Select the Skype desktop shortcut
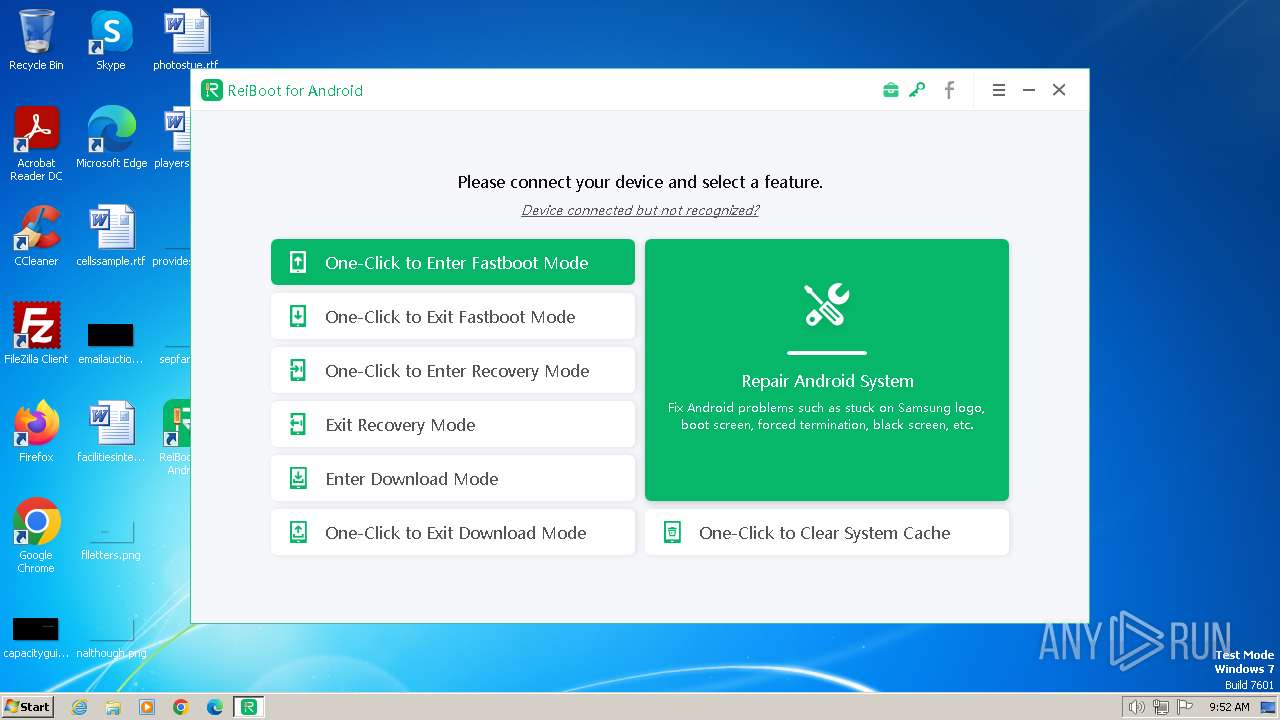 110,40
